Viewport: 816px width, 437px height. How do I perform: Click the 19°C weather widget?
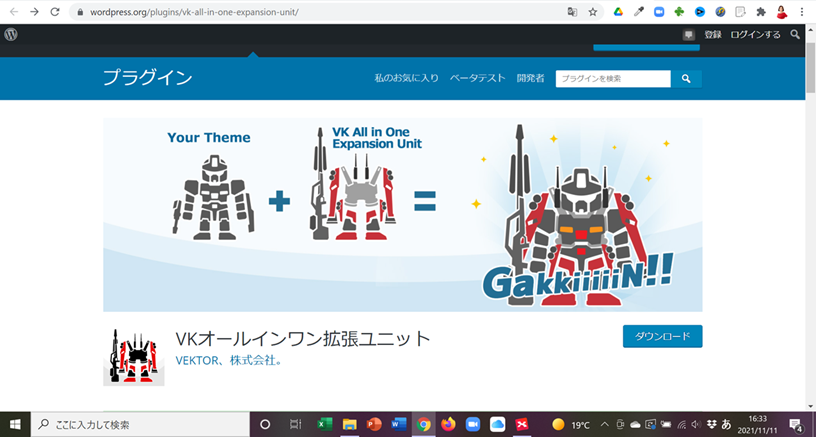[x=571, y=425]
